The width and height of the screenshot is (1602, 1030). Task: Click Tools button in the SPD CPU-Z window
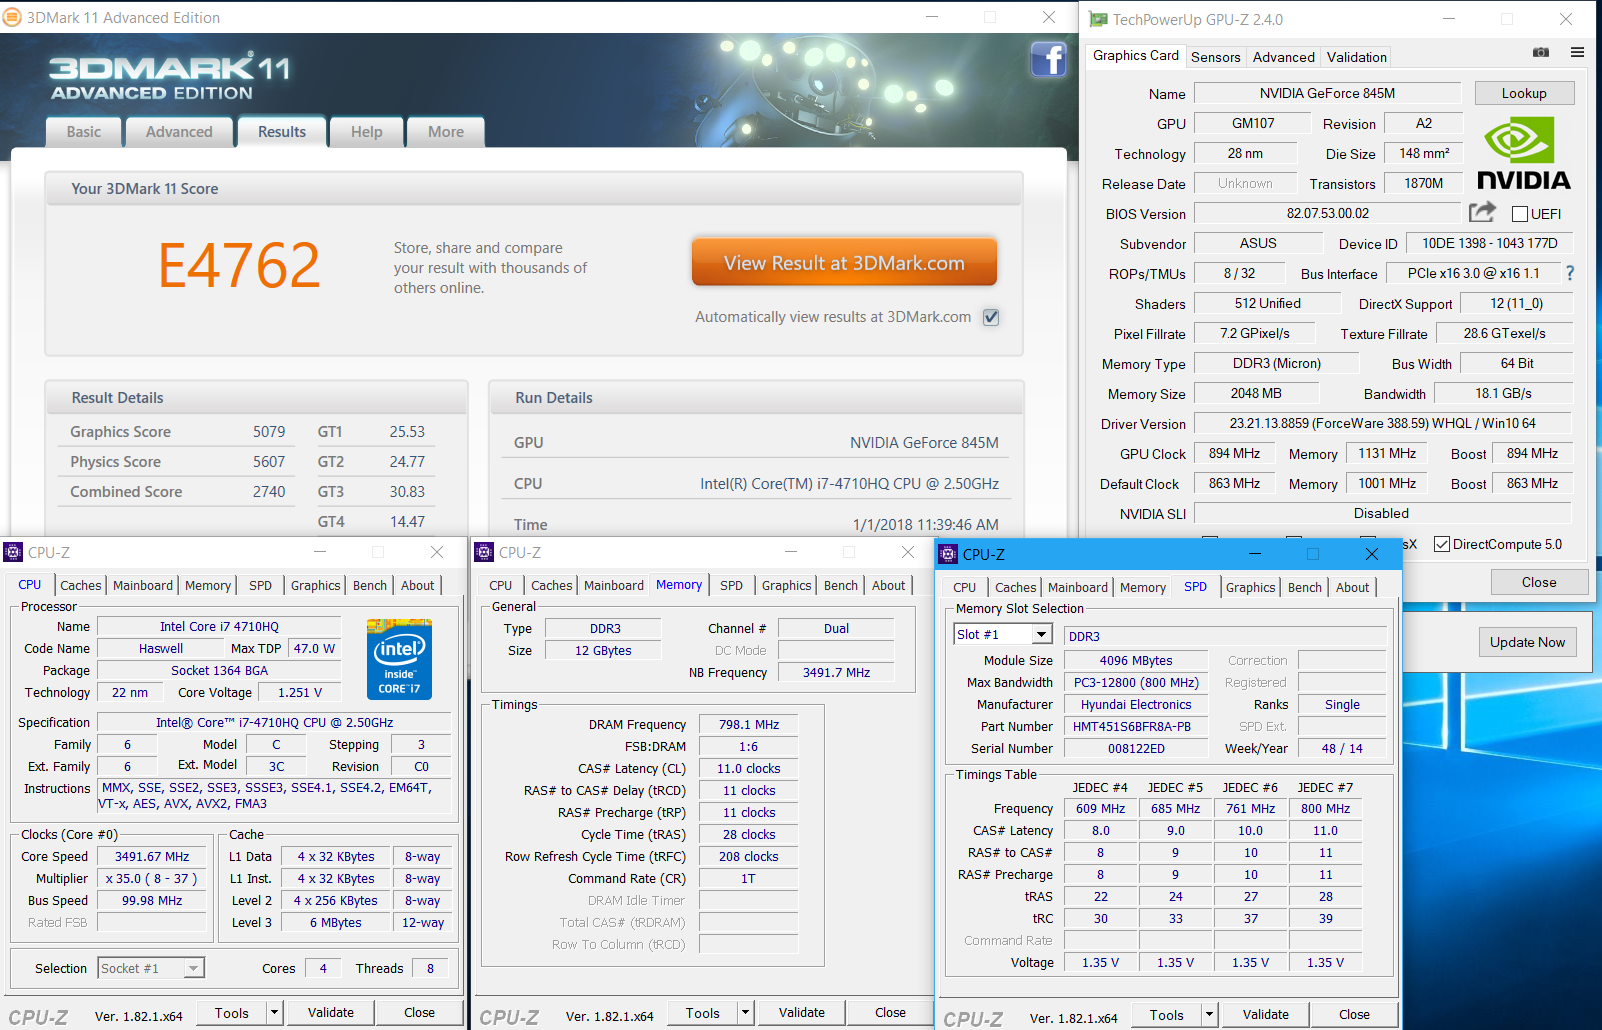[1167, 1015]
